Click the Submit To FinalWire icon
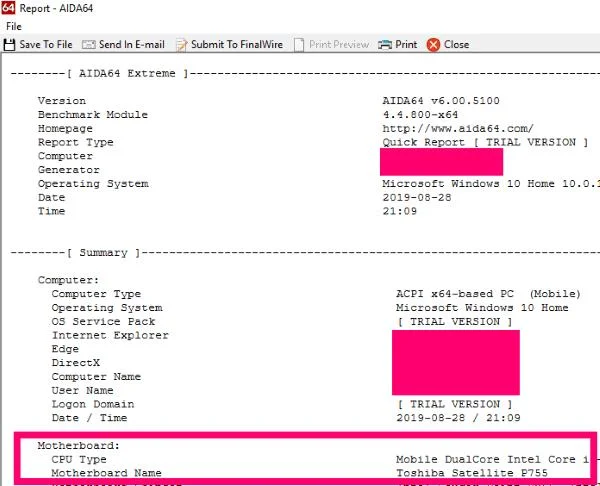Screen dimensions: 600x486 pyautogui.click(x=181, y=45)
